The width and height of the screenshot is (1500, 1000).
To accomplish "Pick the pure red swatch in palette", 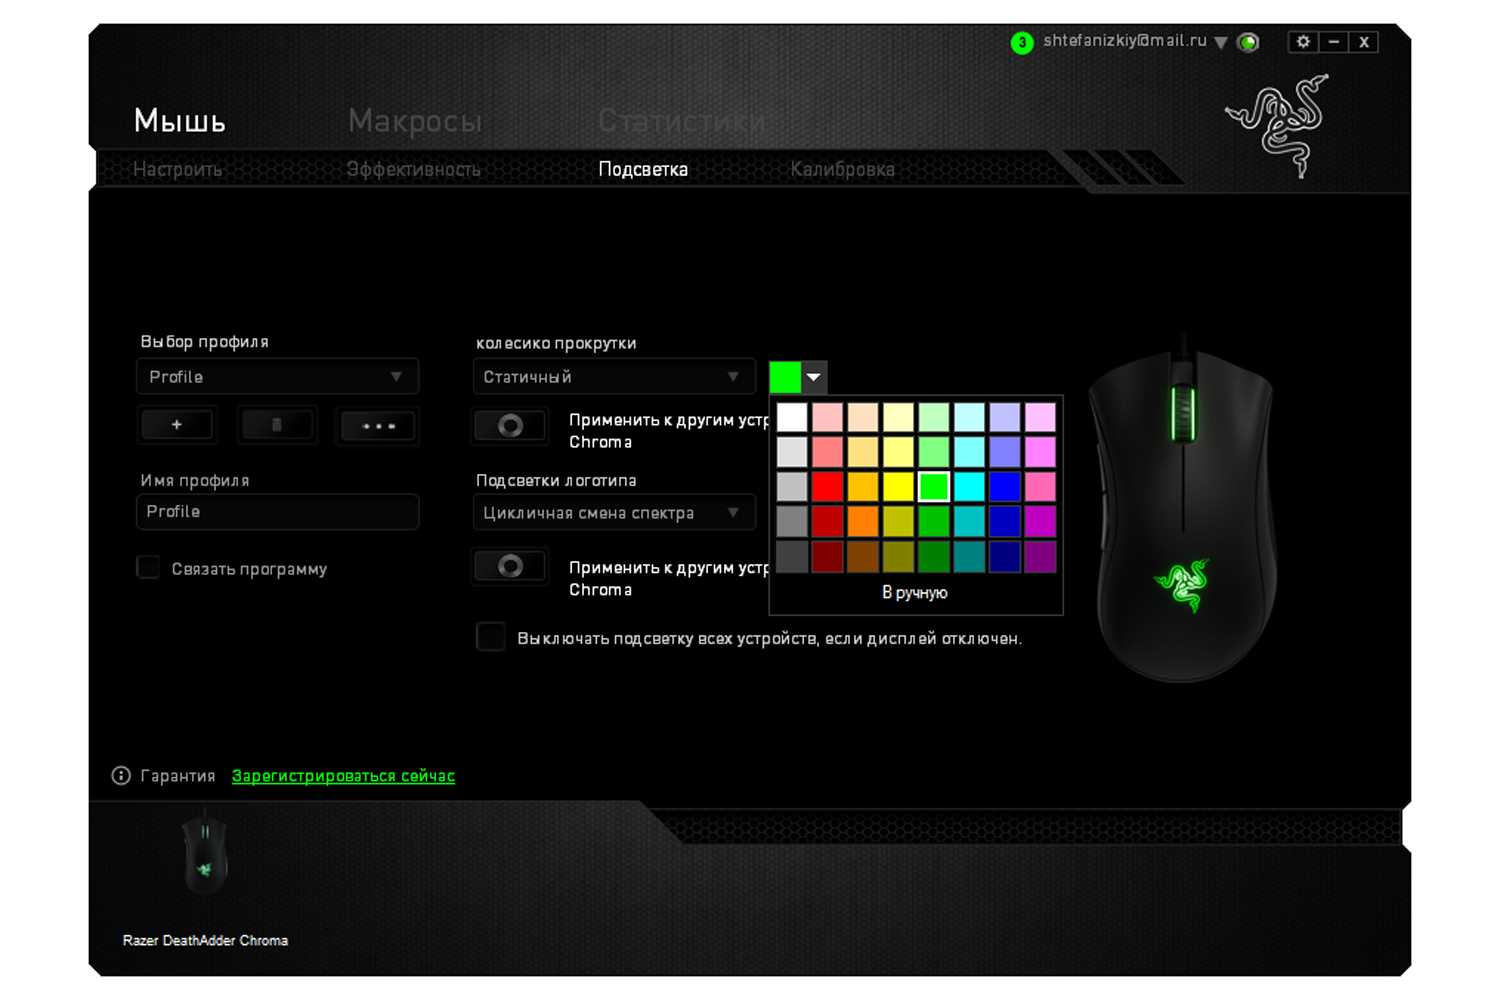I will (827, 487).
